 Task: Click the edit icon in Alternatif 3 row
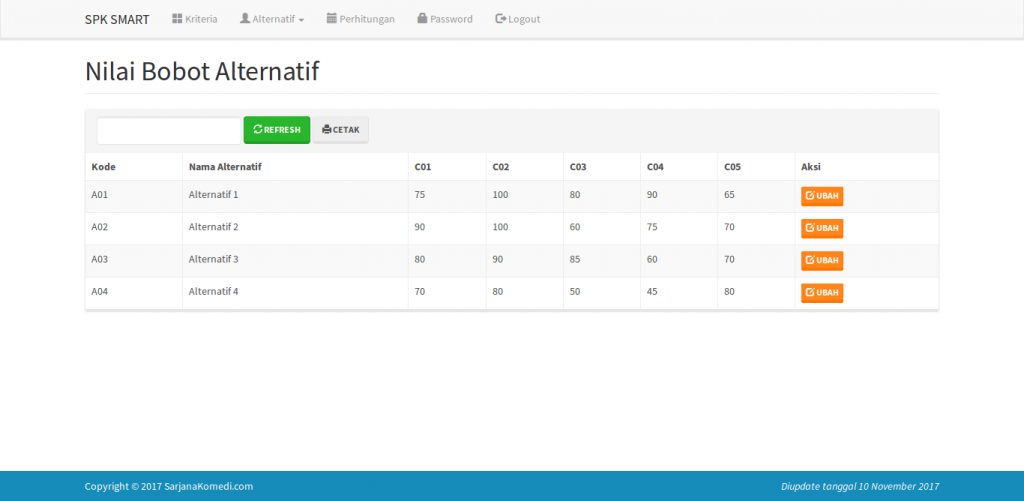click(x=810, y=260)
